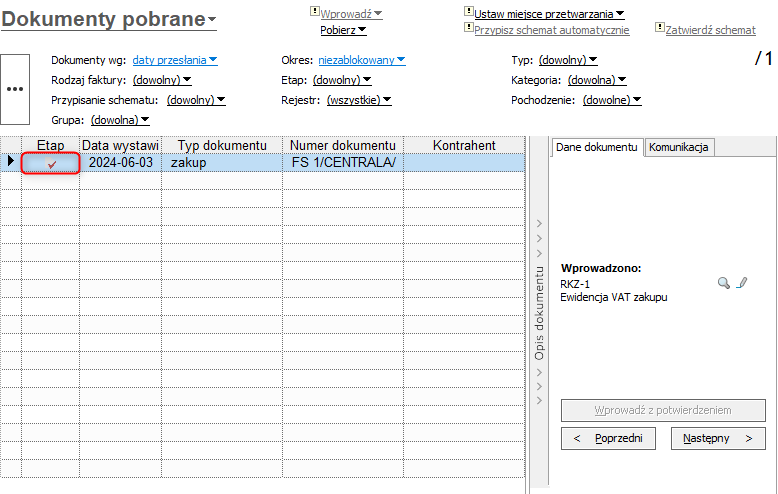Open the Pochodzenie filter dropdown
Image resolution: width=778 pixels, height=494 pixels.
point(612,100)
